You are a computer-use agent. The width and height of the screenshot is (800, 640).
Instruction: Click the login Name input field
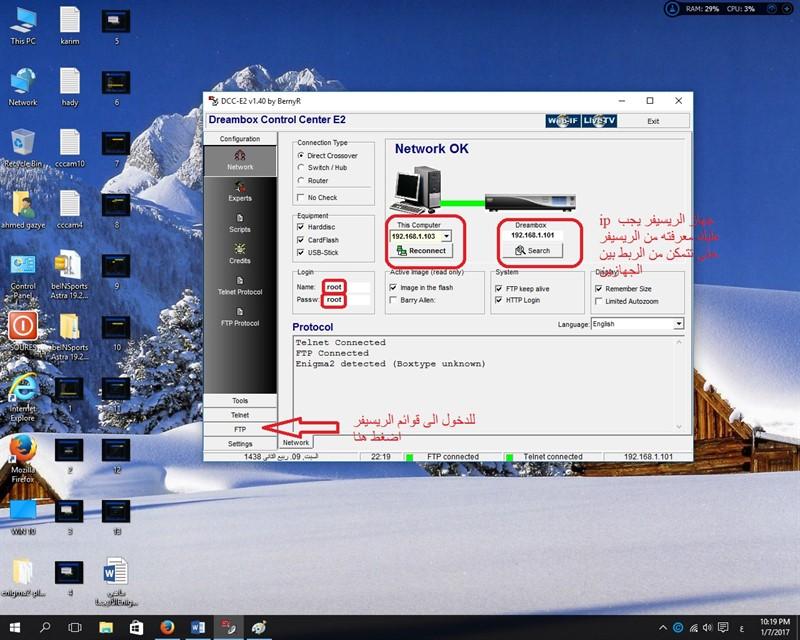[346, 287]
